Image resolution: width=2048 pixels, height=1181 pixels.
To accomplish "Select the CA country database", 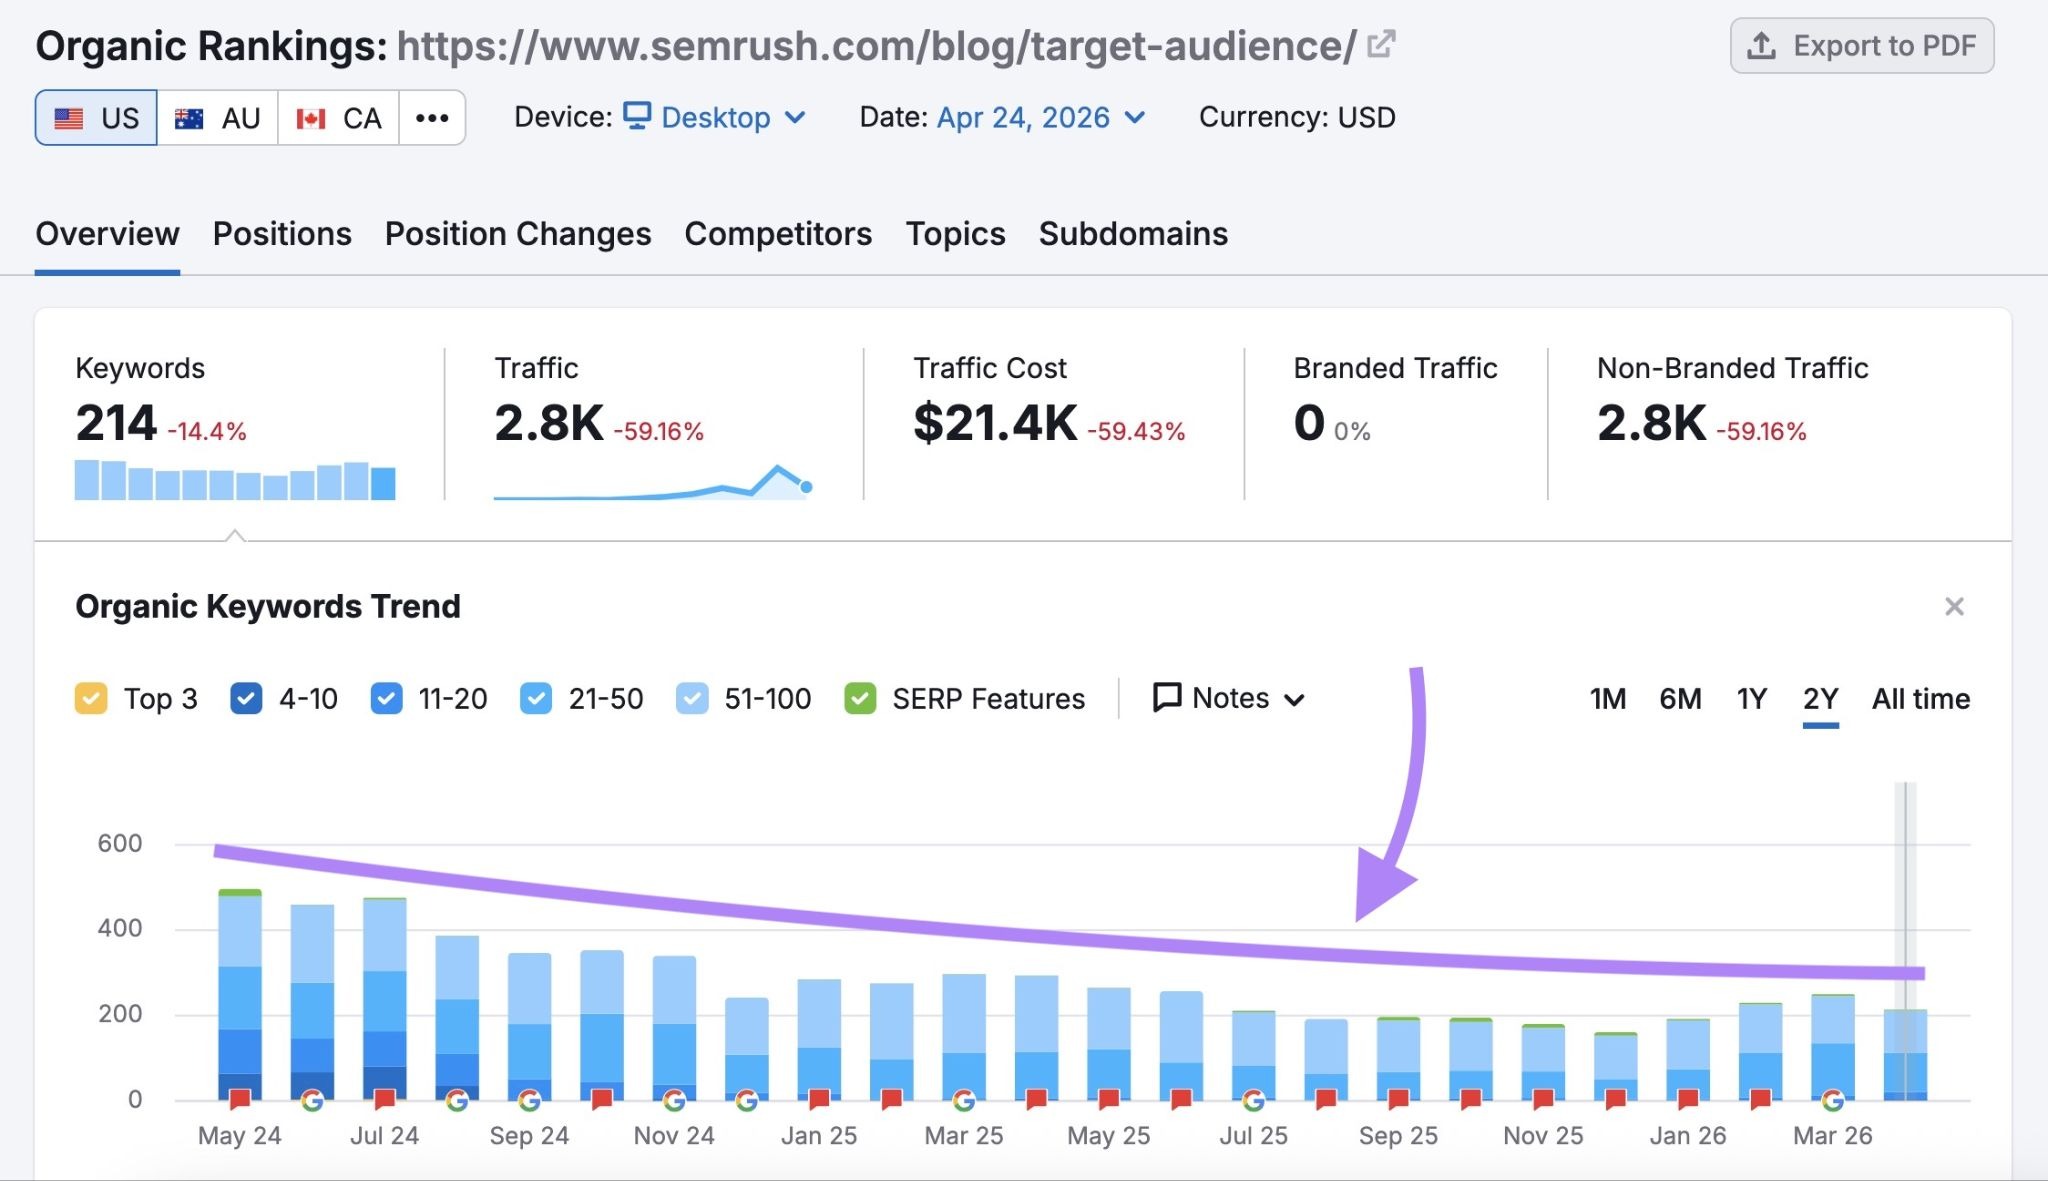I will (338, 118).
